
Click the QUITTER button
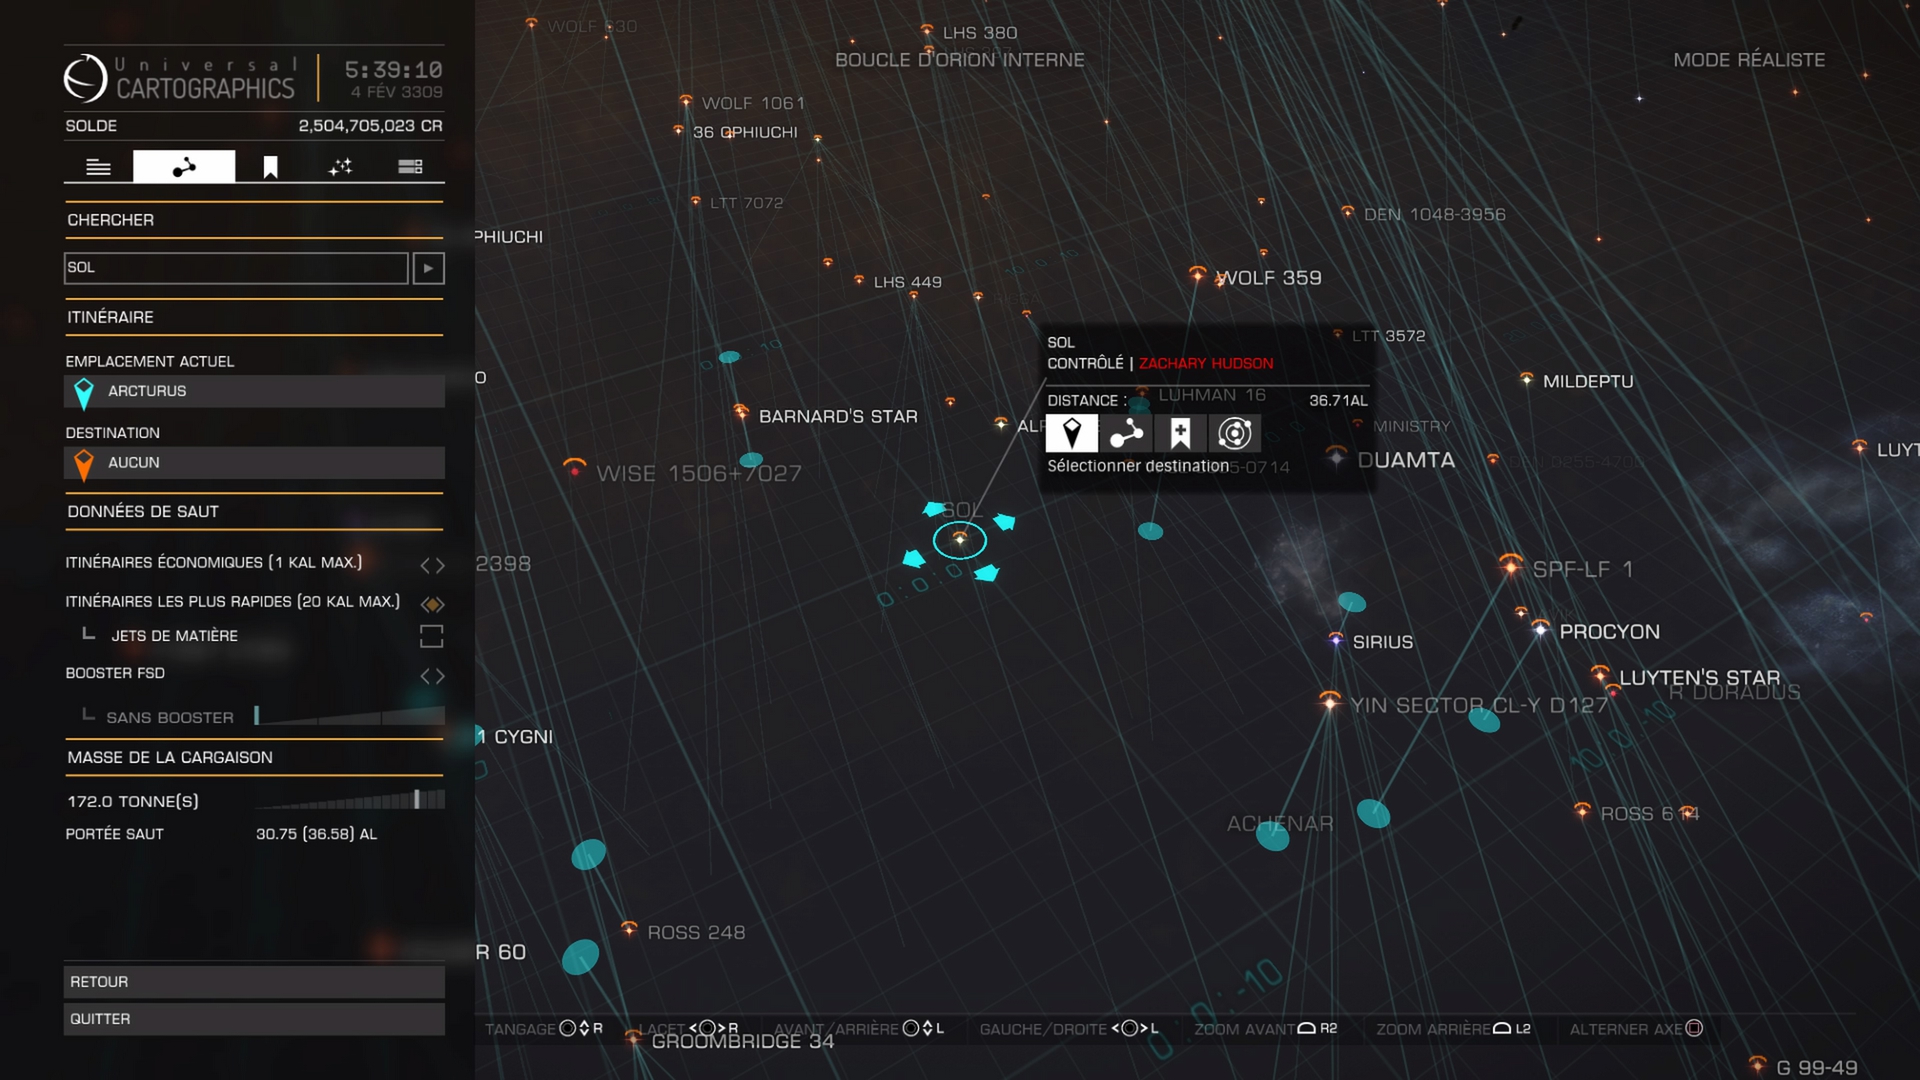pos(254,1019)
